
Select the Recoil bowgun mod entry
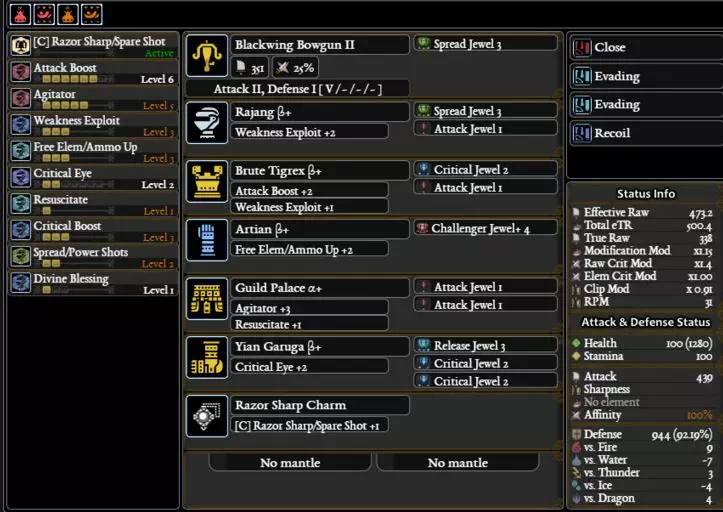(646, 133)
